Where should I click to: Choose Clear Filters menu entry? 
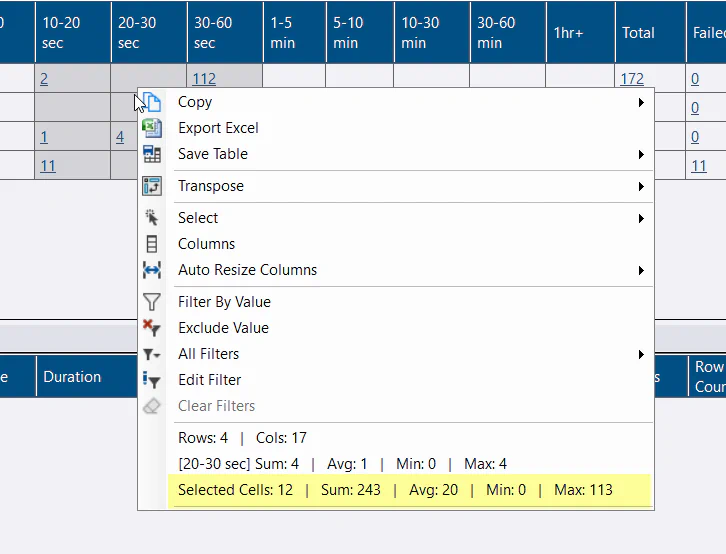396,406
